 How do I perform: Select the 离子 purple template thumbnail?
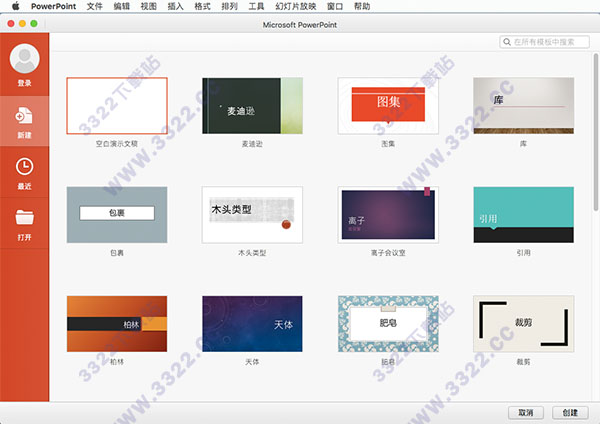point(388,215)
